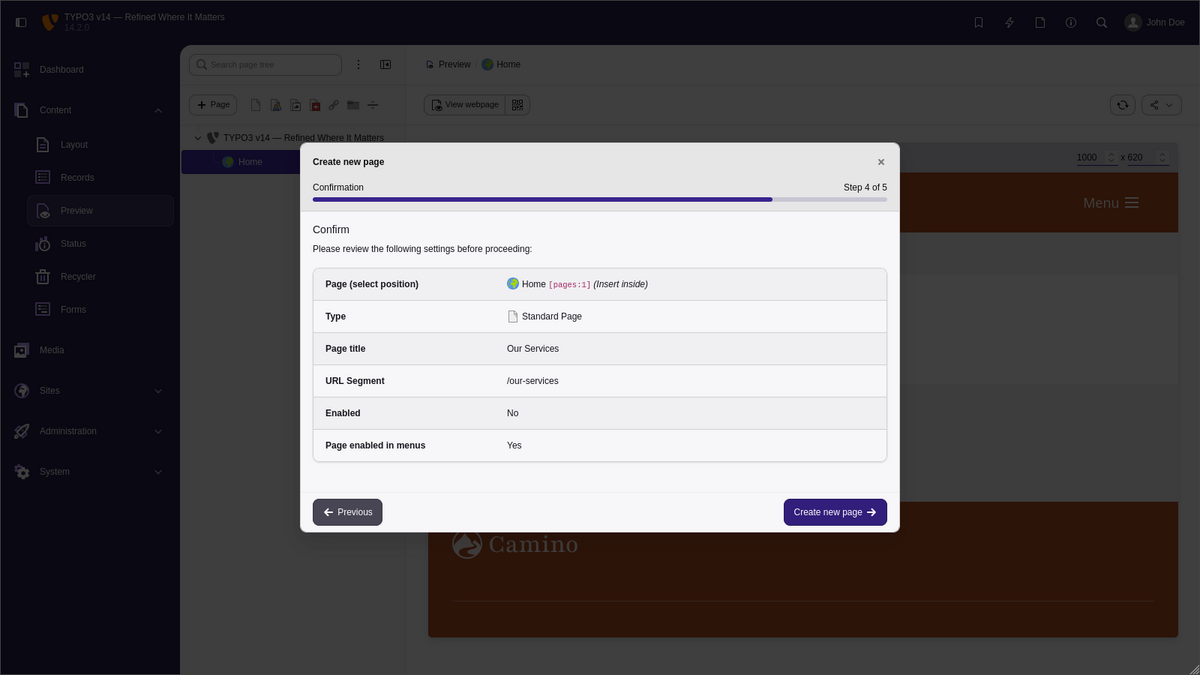Screen dimensions: 1200x675
Task: Collapse the TYPO3 v14 root tree node
Action: 198,138
